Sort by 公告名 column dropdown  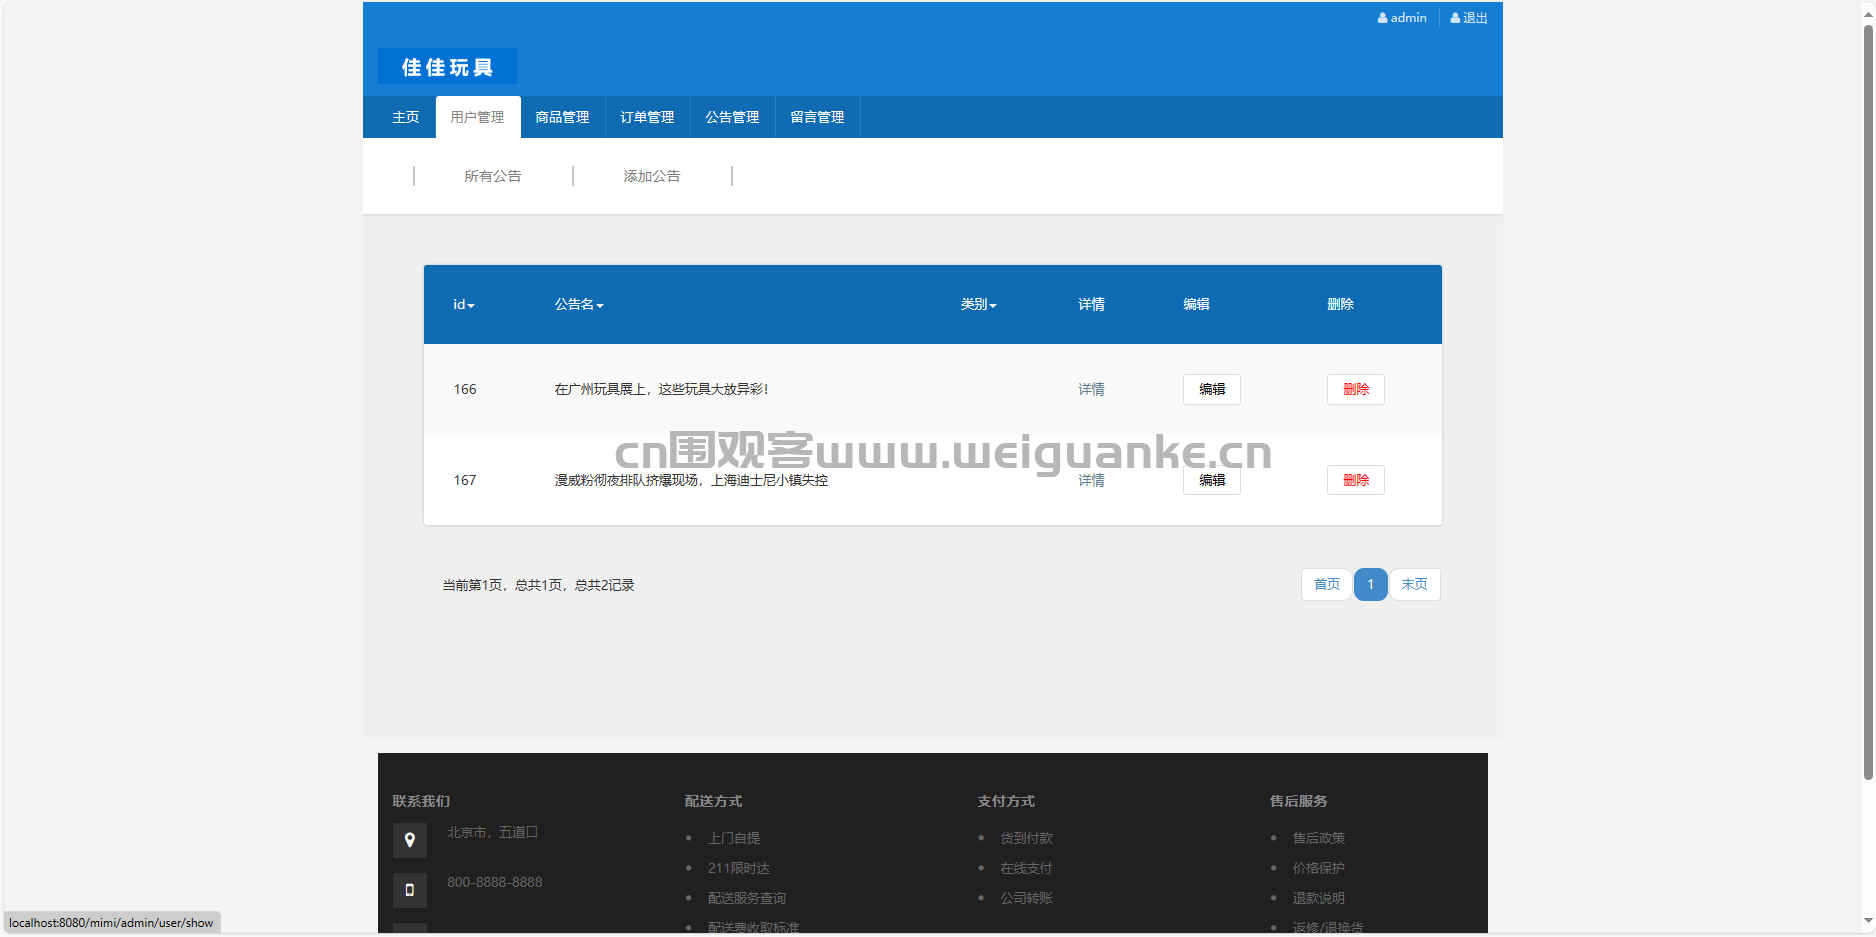coord(600,305)
